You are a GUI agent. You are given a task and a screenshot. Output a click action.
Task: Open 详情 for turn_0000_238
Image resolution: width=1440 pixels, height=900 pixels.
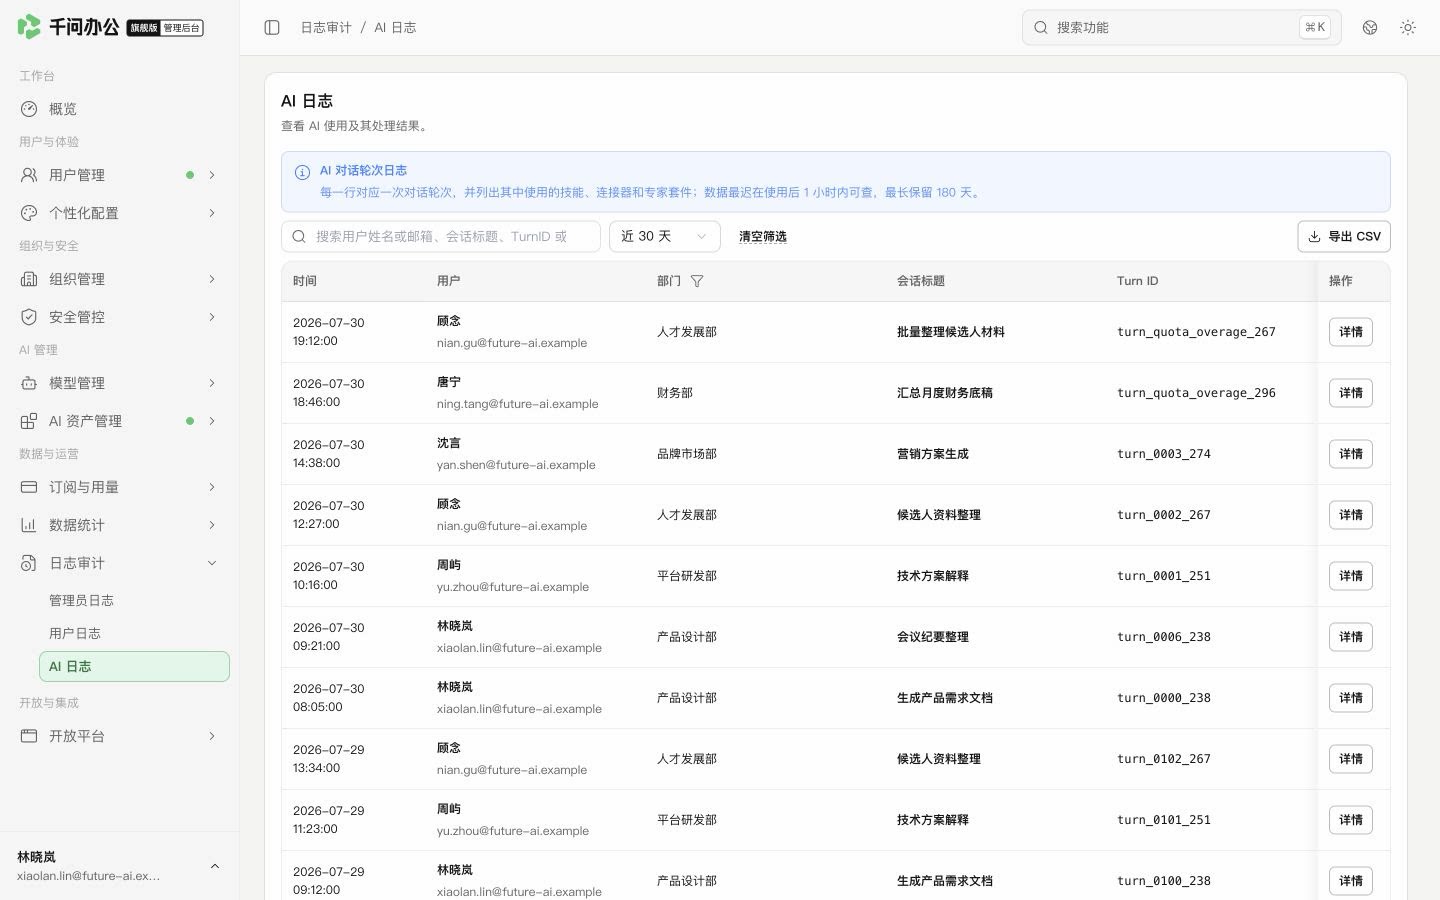[x=1351, y=698]
